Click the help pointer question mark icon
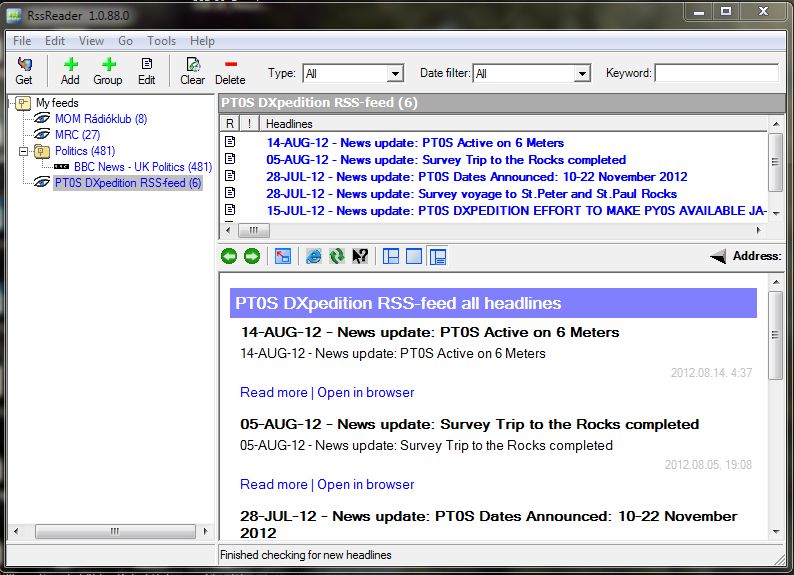794x575 pixels. coord(360,256)
